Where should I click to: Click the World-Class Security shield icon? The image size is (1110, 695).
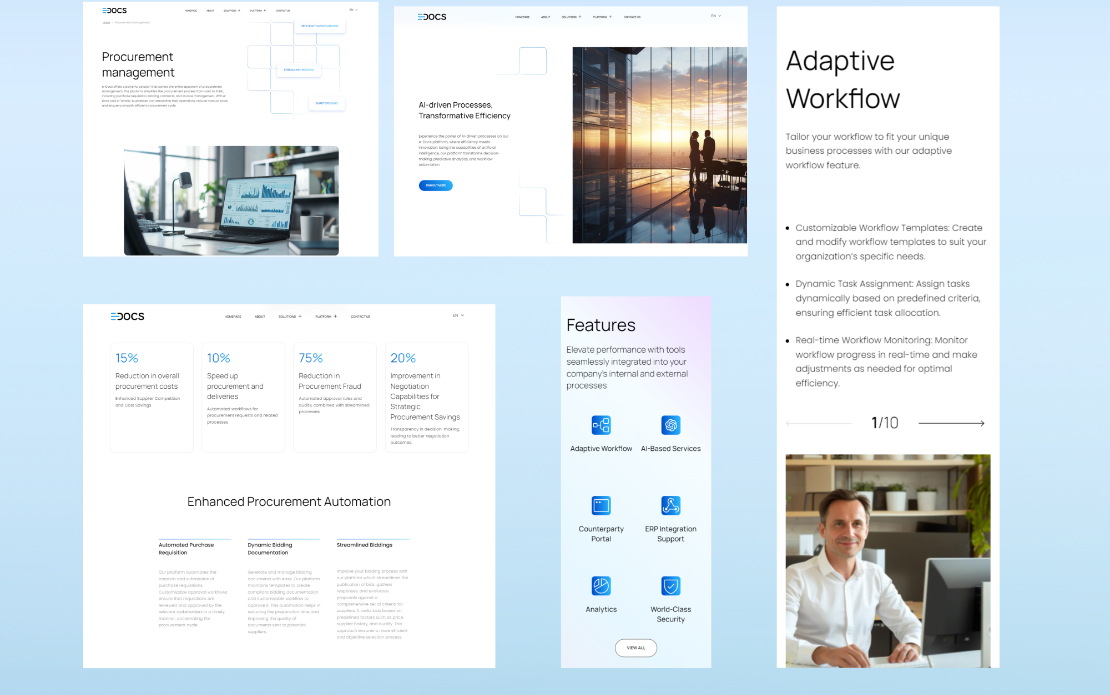(x=670, y=585)
